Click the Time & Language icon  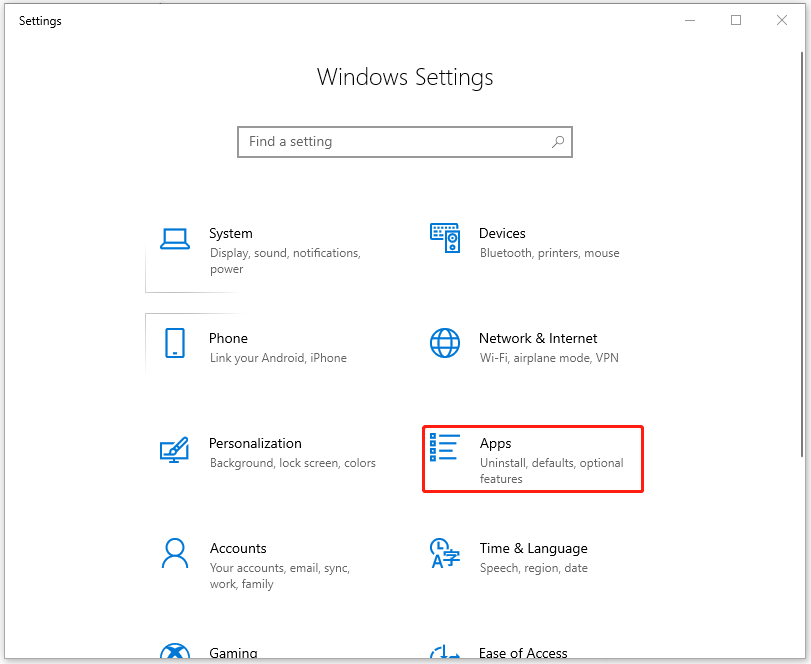(445, 553)
